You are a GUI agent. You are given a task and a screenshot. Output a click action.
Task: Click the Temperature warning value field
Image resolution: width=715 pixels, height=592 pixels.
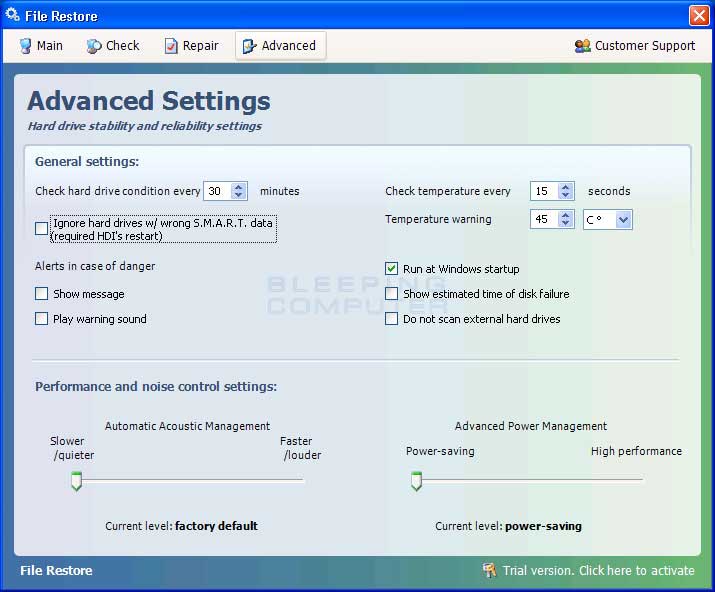tap(545, 219)
